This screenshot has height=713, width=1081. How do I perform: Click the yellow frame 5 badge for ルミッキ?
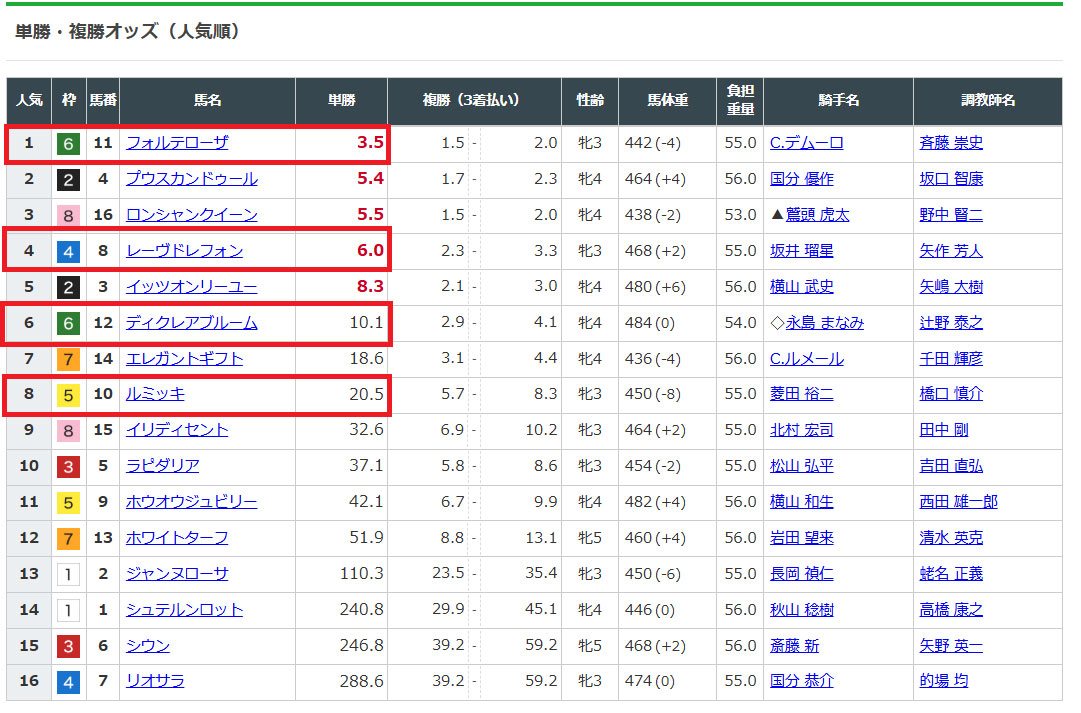pos(68,394)
